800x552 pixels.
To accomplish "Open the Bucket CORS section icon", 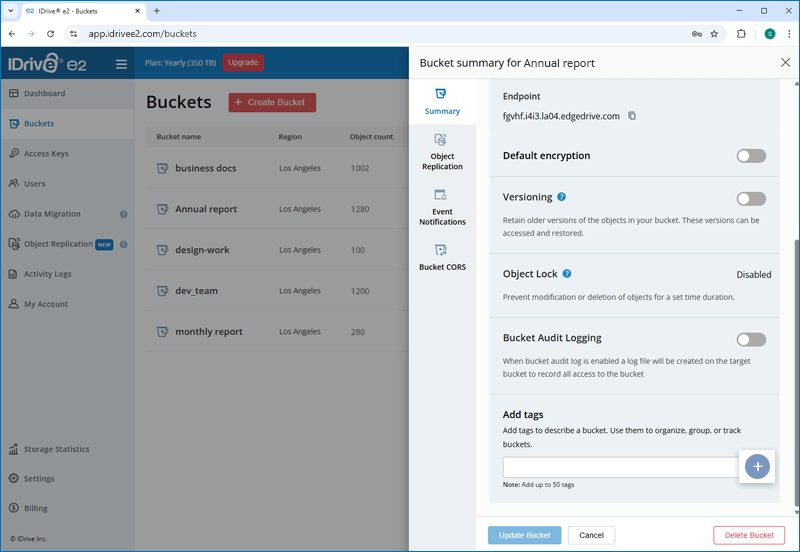I will tap(440, 250).
